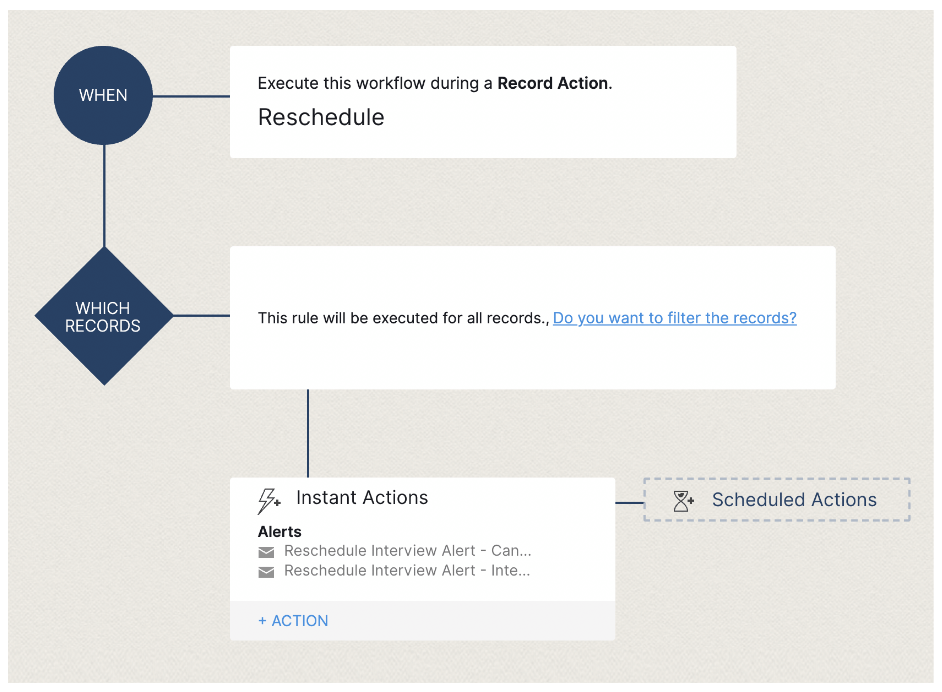Click envelope icon beside the Interviewer alert
Viewport: 942px width, 692px height.
point(266,572)
